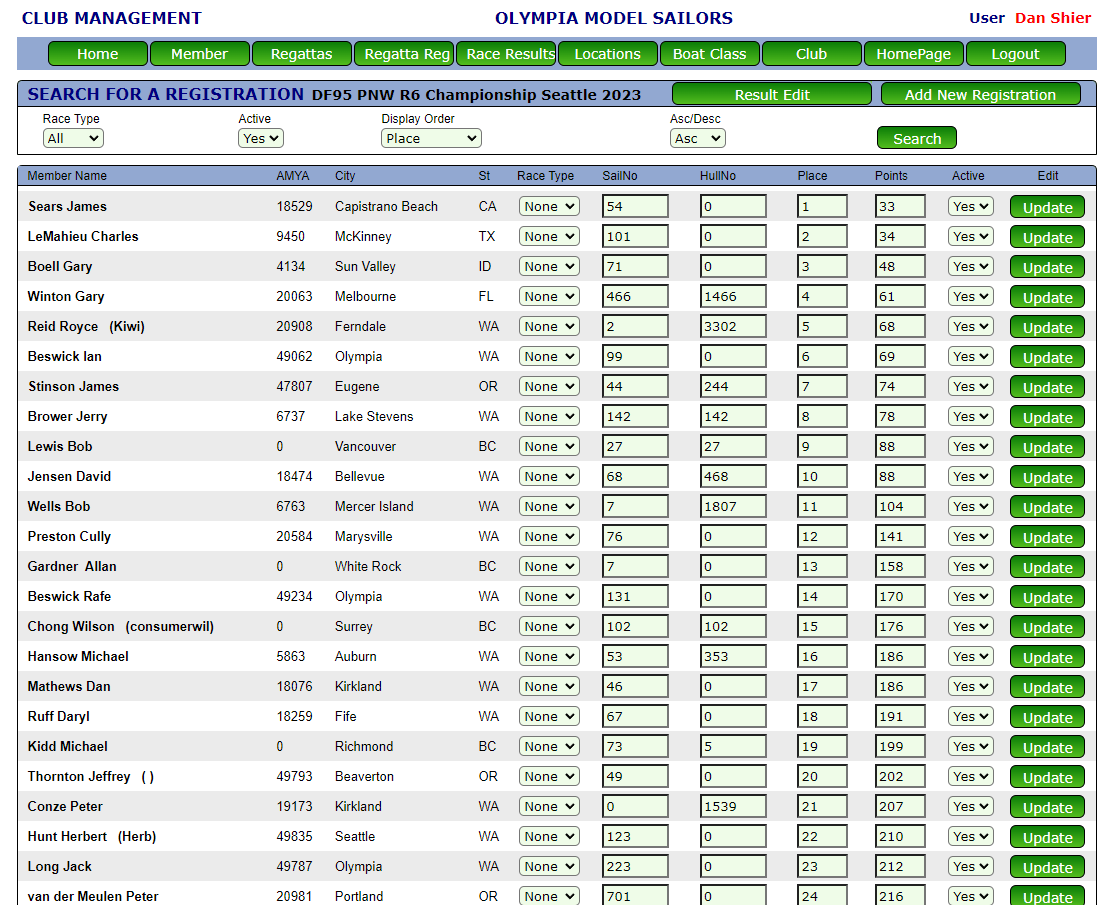The height and width of the screenshot is (905, 1110).
Task: Open Race Type dropdown for Sears James
Action: click(x=549, y=207)
